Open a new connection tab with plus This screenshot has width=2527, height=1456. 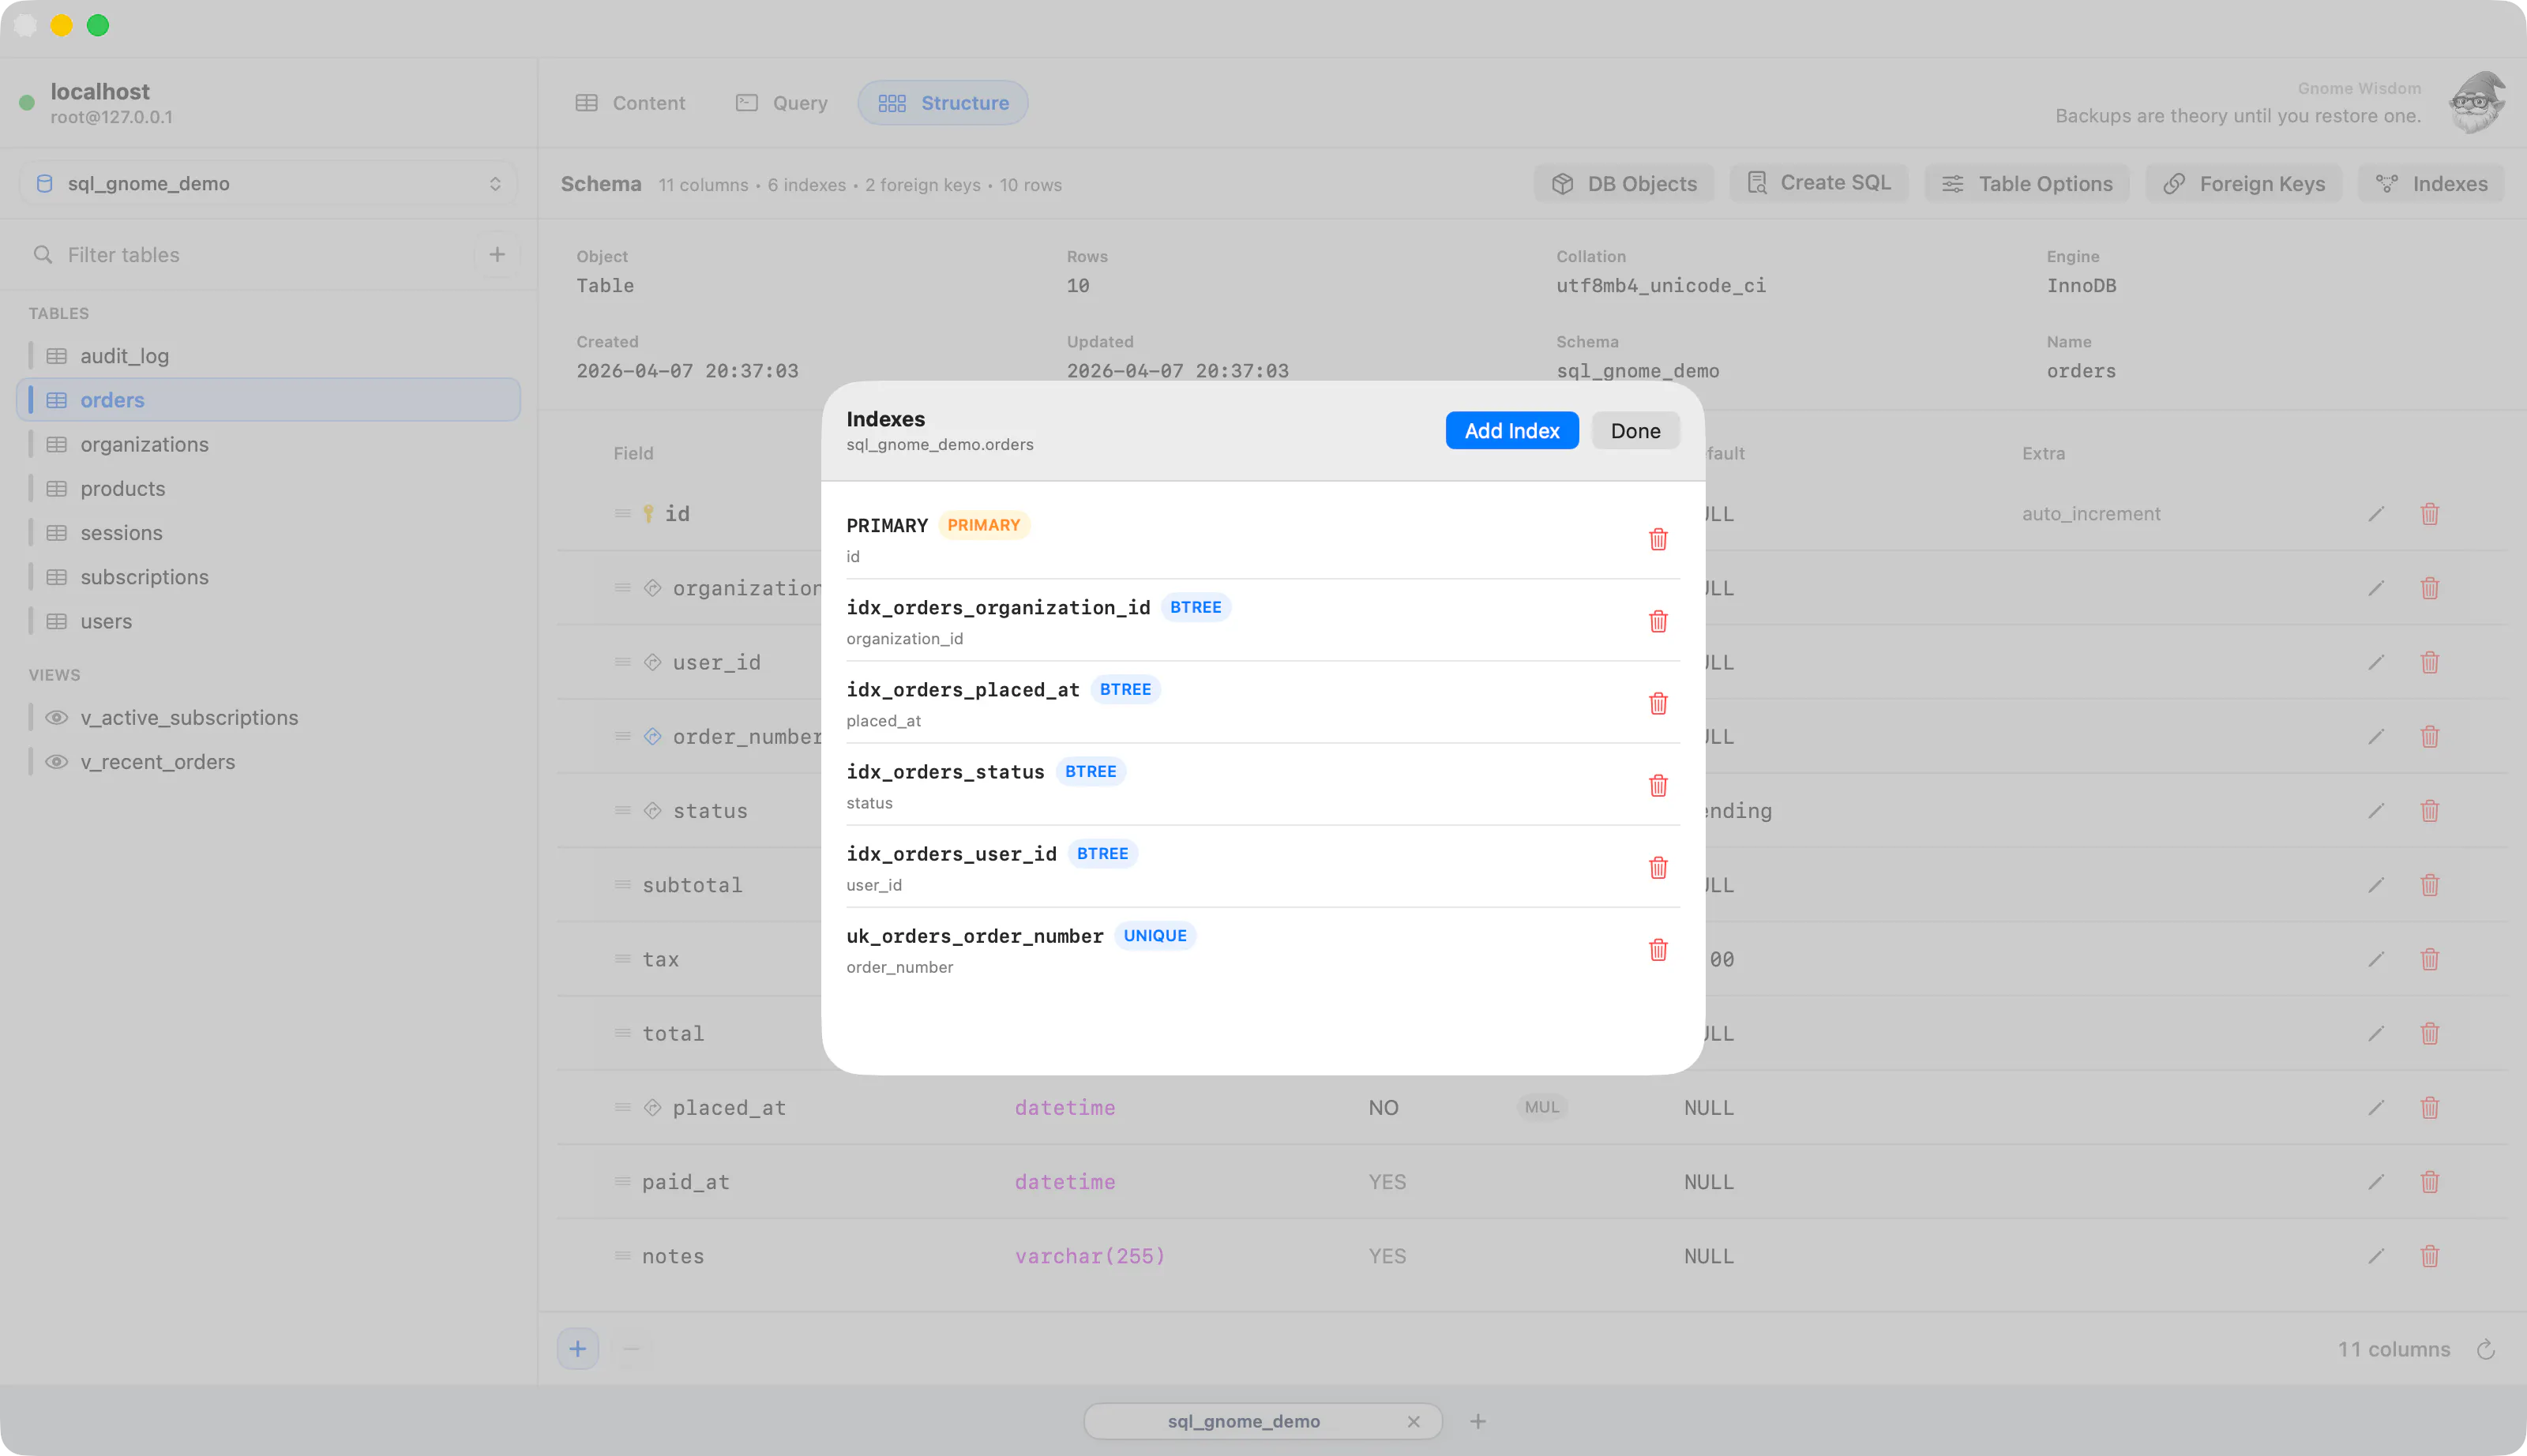click(1478, 1421)
